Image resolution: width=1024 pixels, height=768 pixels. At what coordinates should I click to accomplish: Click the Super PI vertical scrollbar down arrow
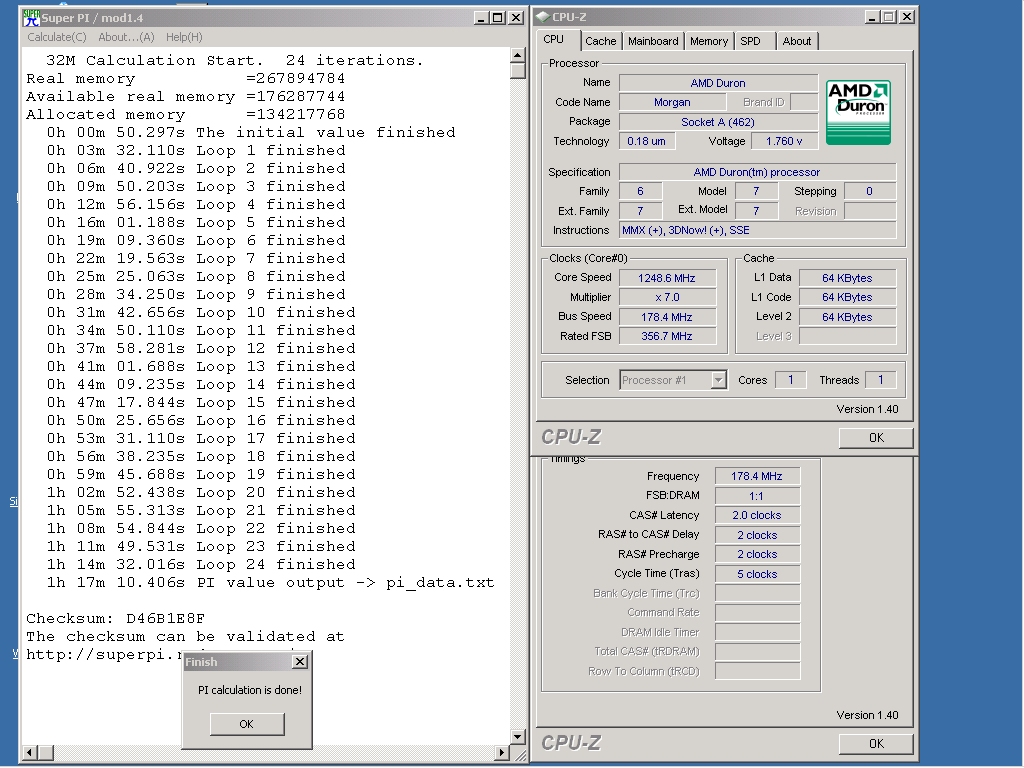[517, 737]
